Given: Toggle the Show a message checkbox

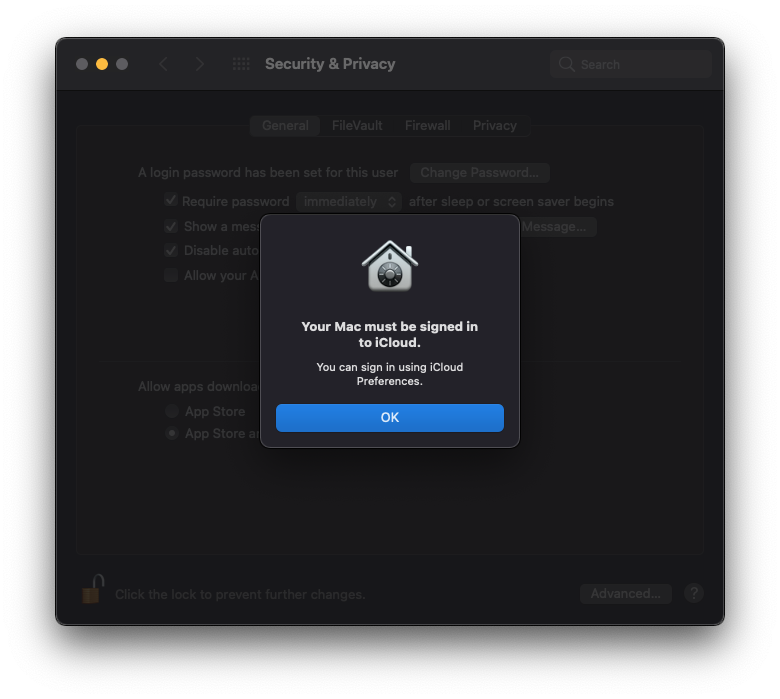Looking at the screenshot, I should pyautogui.click(x=171, y=226).
